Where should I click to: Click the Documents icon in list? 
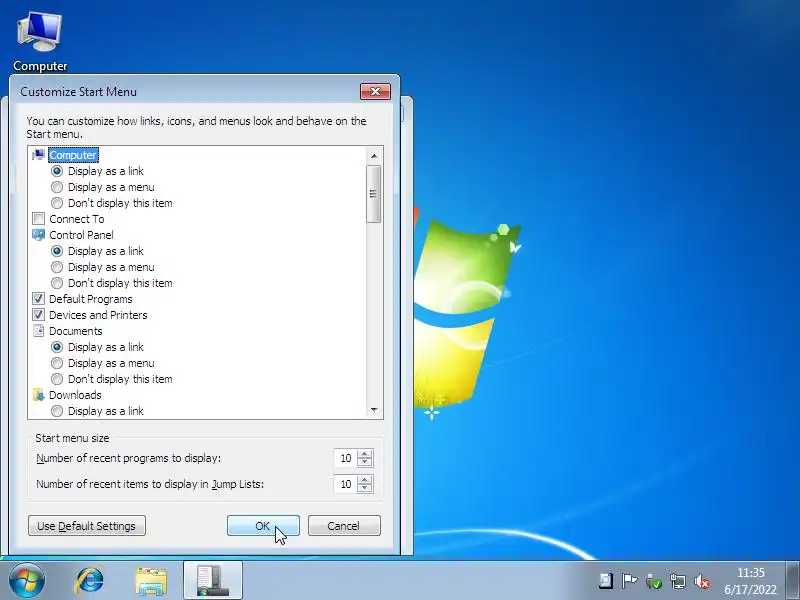pyautogui.click(x=38, y=331)
